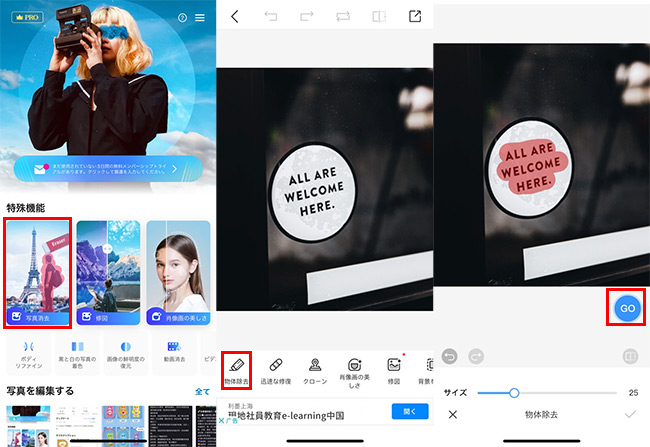Toggle compare icon above size slider
Image resolution: width=650 pixels, height=447 pixels.
pyautogui.click(x=630, y=356)
